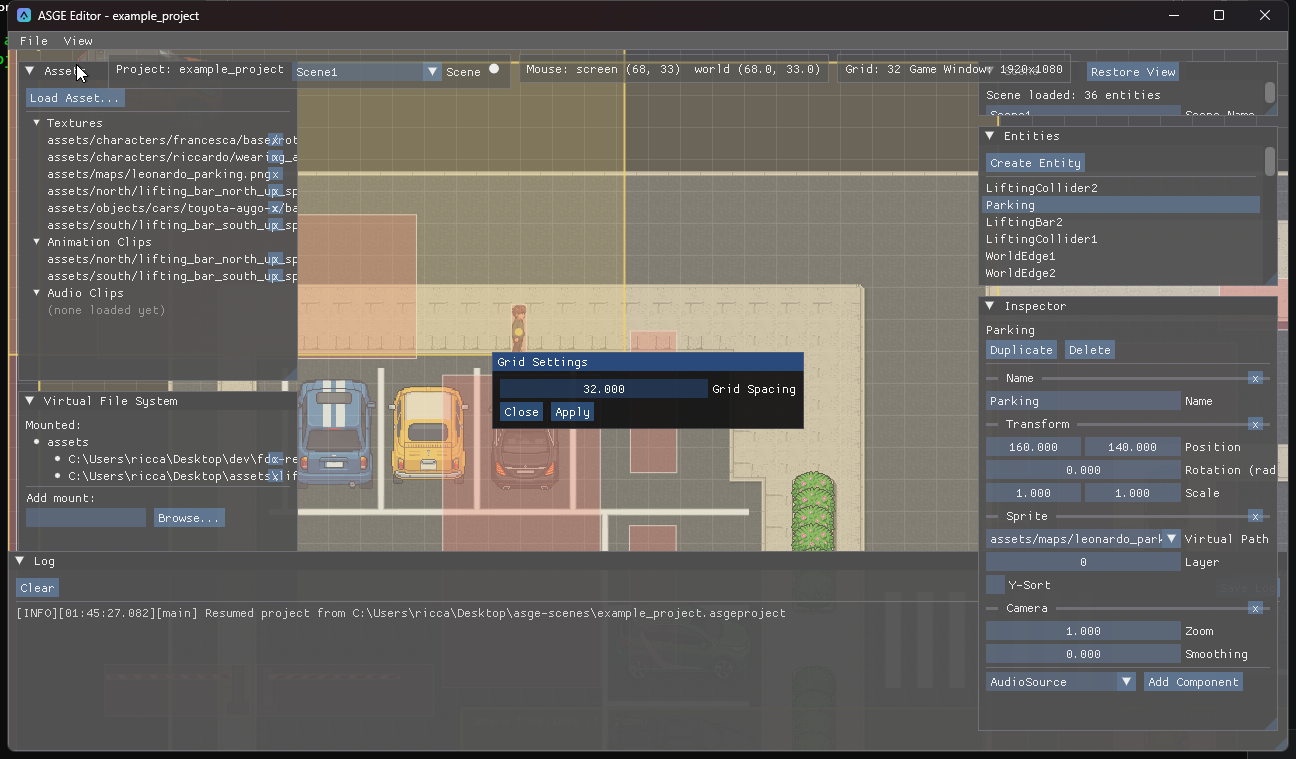Collapse the Assets panel arrow
1296x759 pixels.
[x=30, y=71]
